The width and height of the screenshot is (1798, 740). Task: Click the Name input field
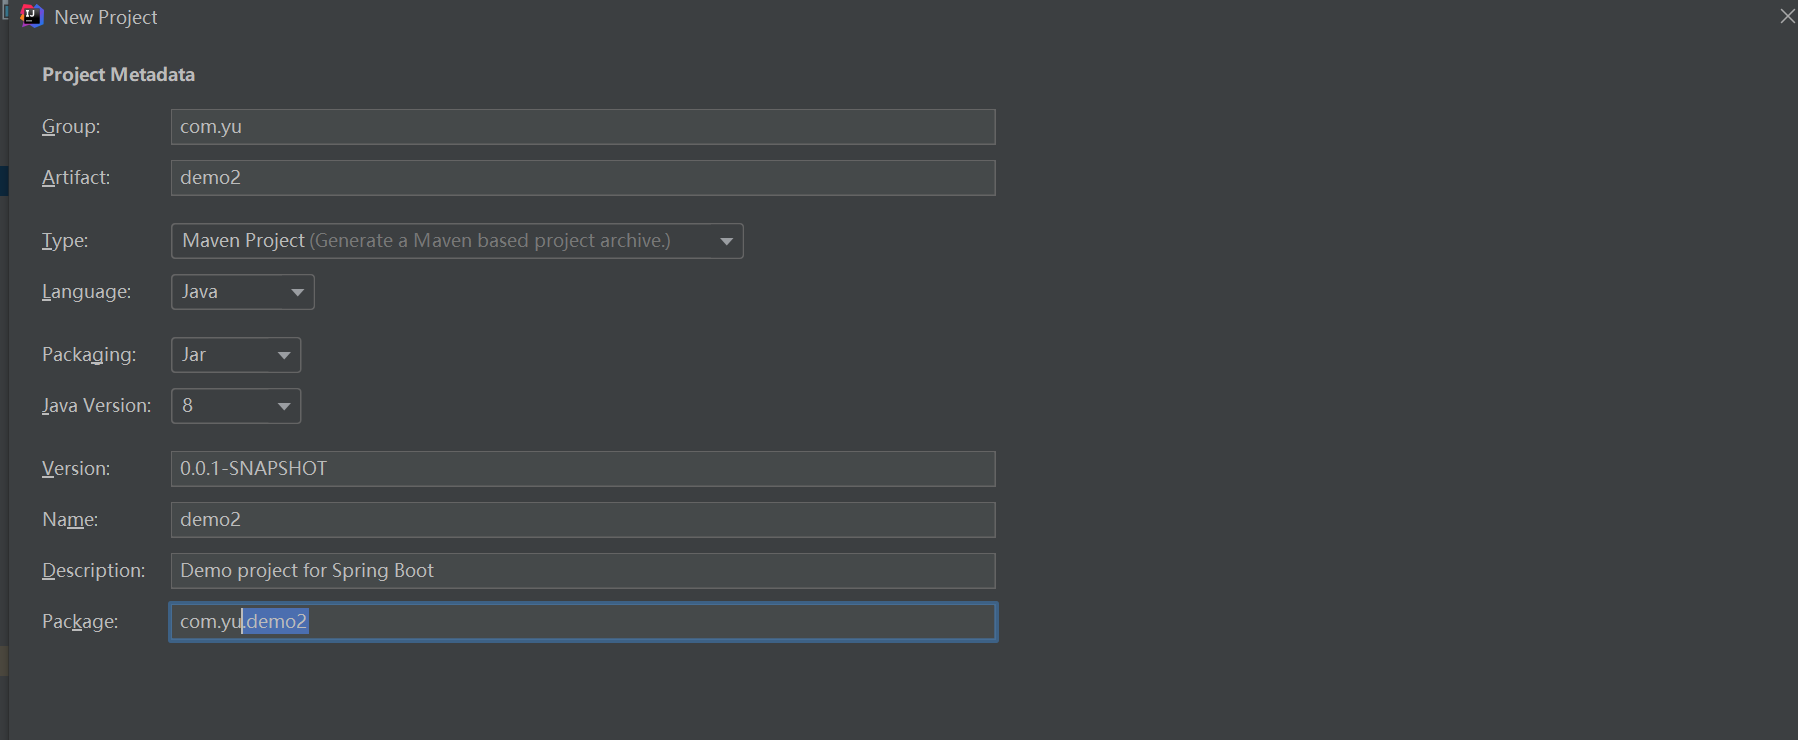click(x=583, y=520)
